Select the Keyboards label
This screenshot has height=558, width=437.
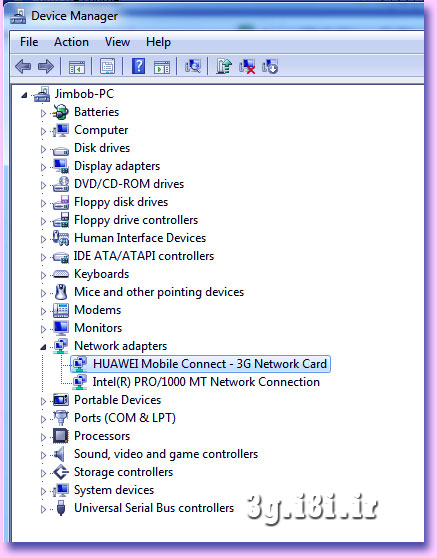101,274
